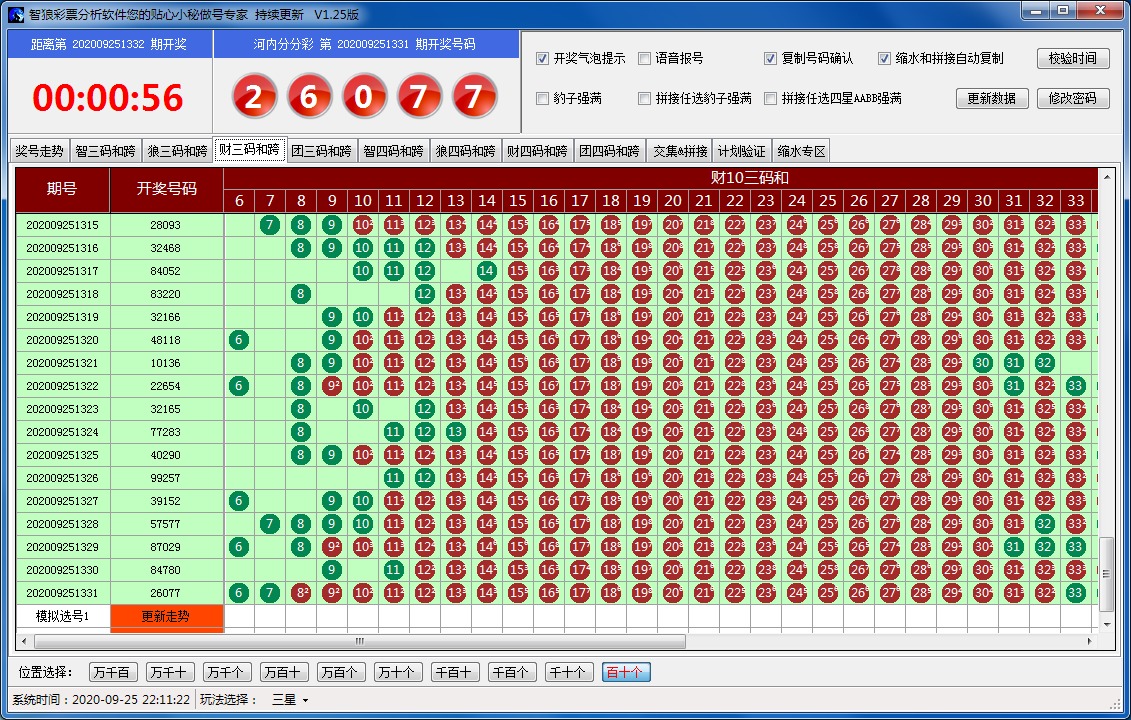The width and height of the screenshot is (1131, 720).
Task: Open the 玩法选择 三星 dropdown
Action: click(x=291, y=700)
